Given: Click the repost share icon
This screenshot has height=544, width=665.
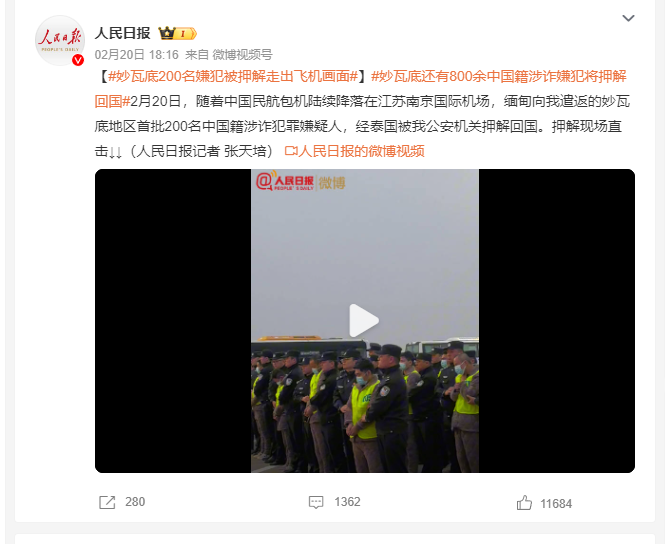Looking at the screenshot, I should click(x=107, y=502).
